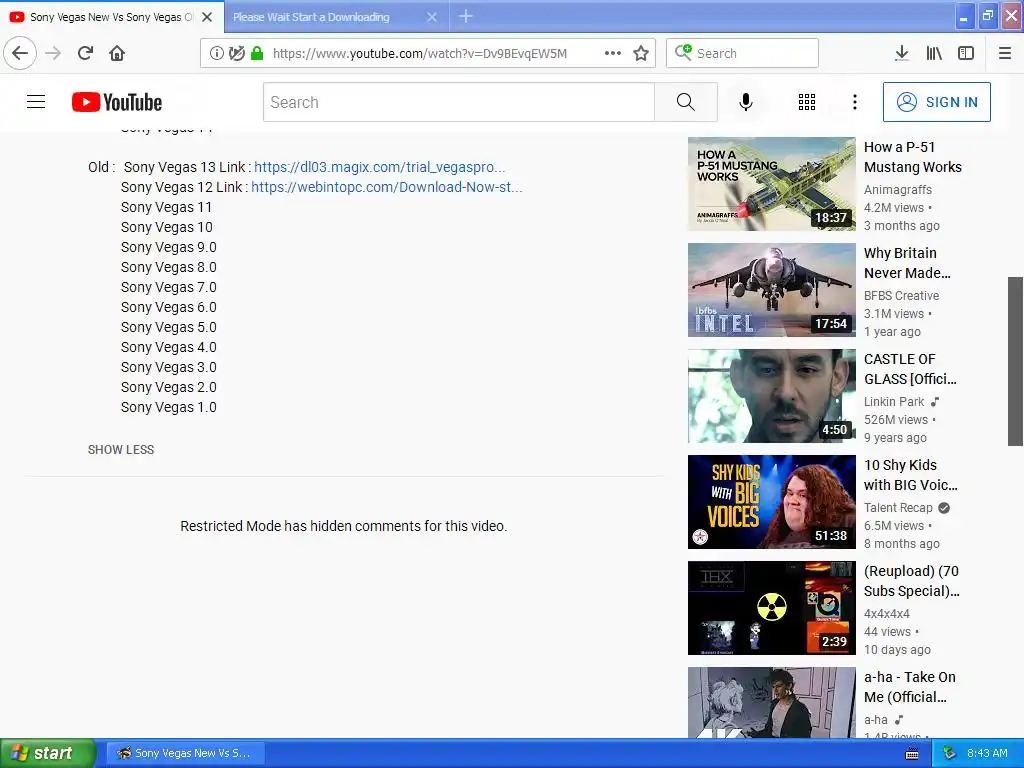The width and height of the screenshot is (1024, 768).
Task: Click the How a P-51 Mustang Works title
Action: 912,157
